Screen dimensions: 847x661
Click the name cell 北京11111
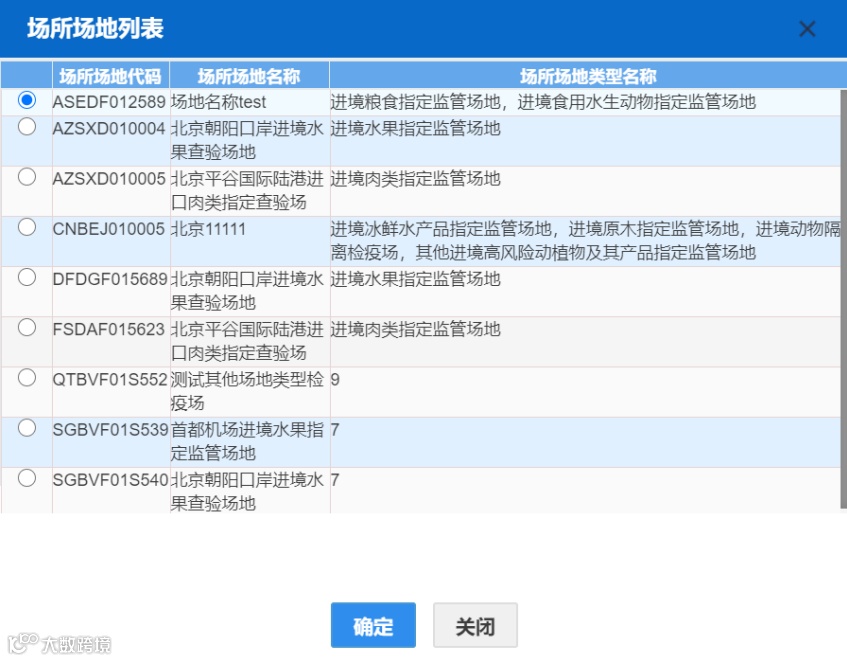pyautogui.click(x=250, y=241)
